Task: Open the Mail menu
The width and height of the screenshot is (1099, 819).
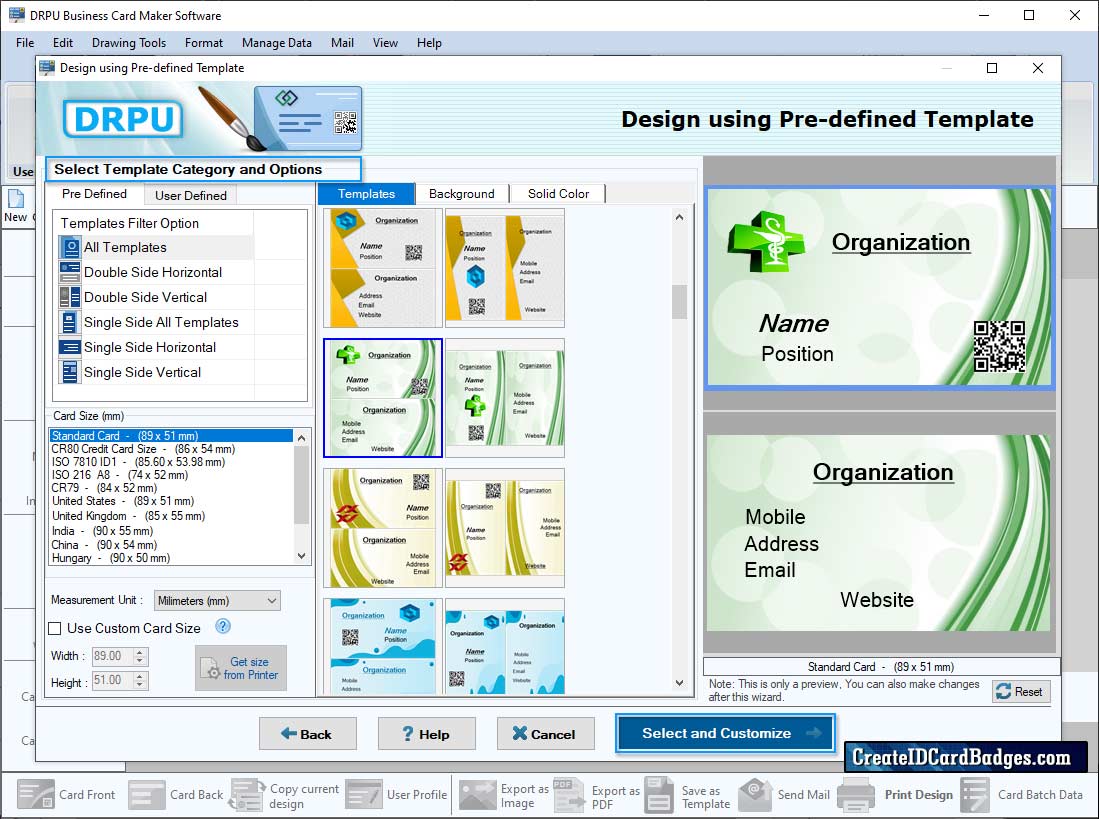Action: coord(342,43)
